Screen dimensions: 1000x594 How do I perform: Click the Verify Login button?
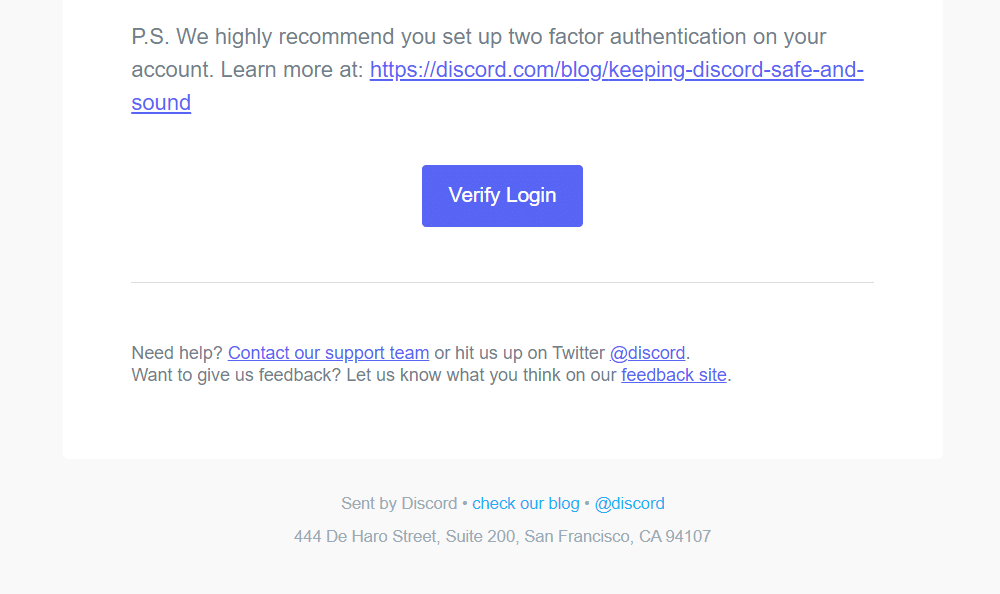point(502,195)
